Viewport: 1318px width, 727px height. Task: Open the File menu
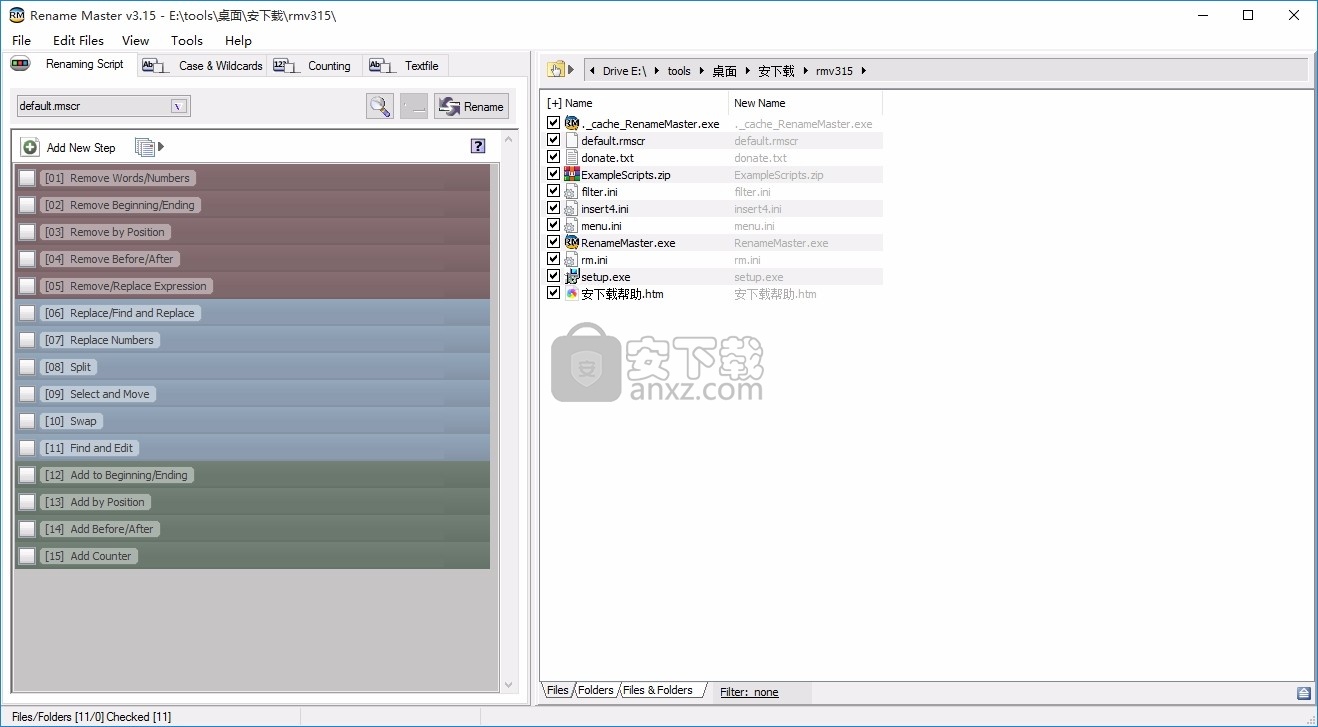pyautogui.click(x=21, y=41)
